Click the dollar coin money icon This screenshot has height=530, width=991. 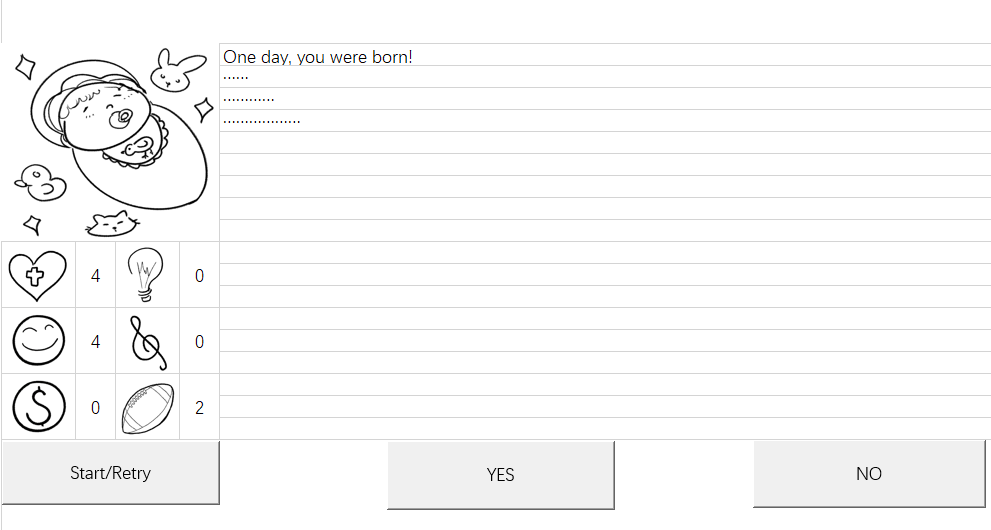39,407
